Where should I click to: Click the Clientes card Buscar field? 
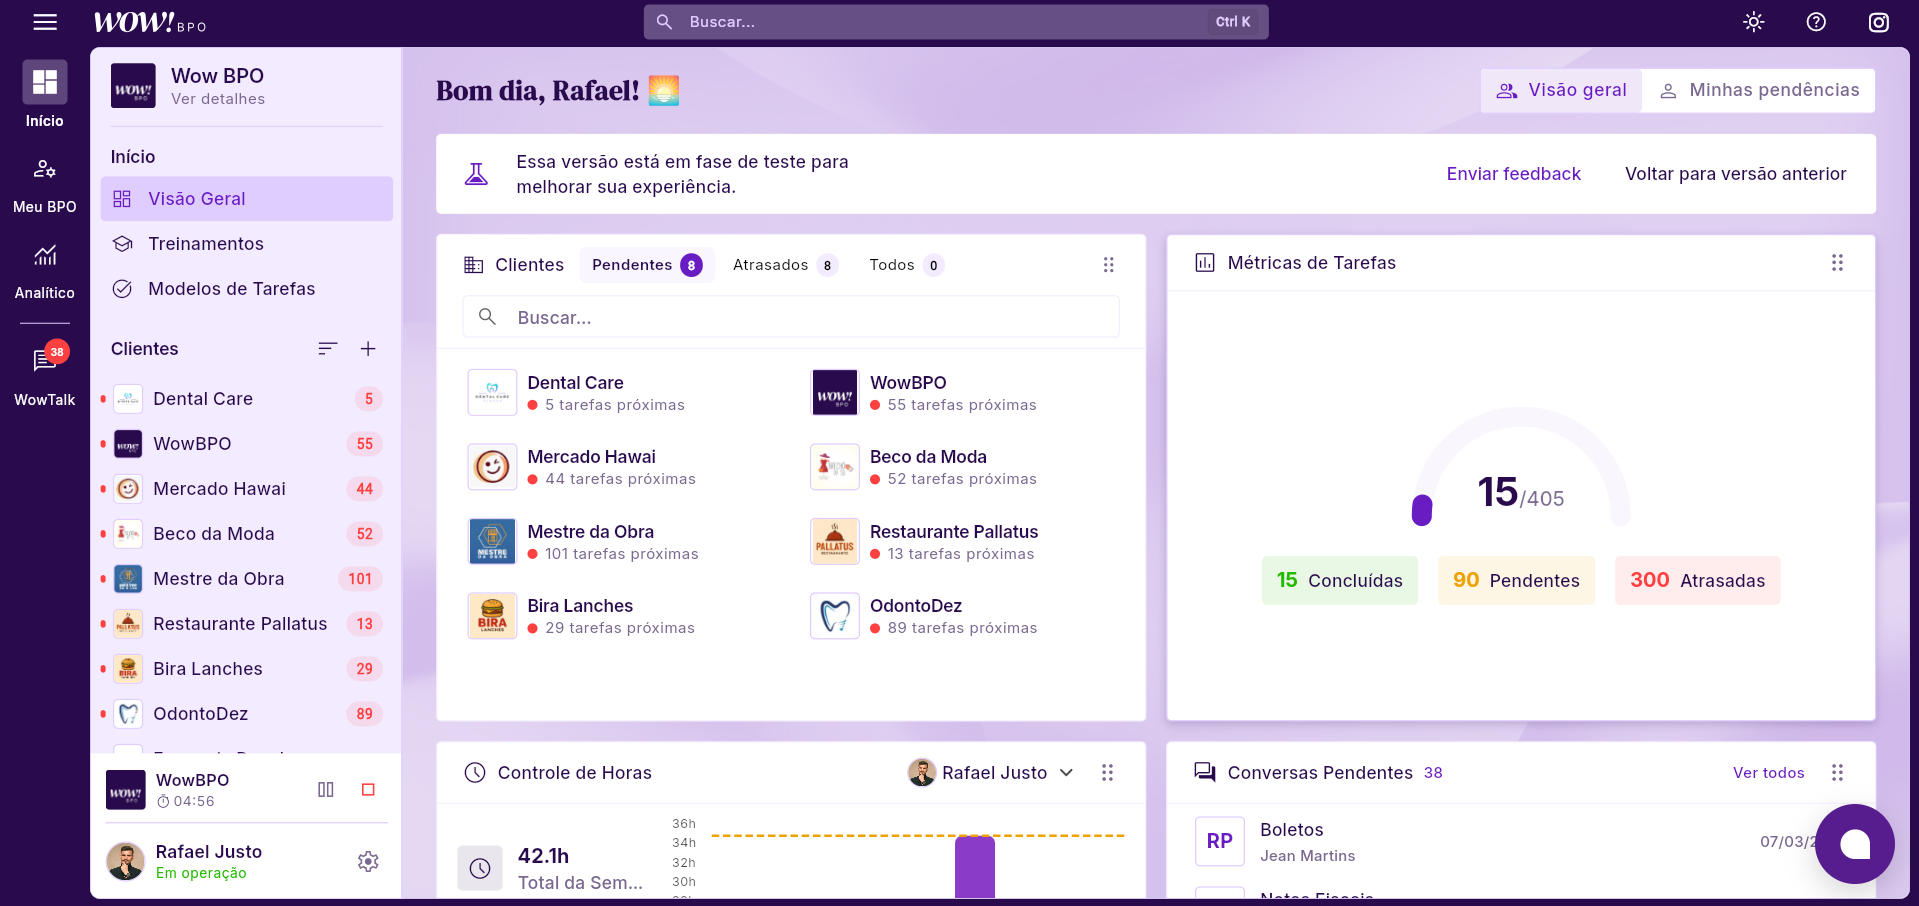790,318
